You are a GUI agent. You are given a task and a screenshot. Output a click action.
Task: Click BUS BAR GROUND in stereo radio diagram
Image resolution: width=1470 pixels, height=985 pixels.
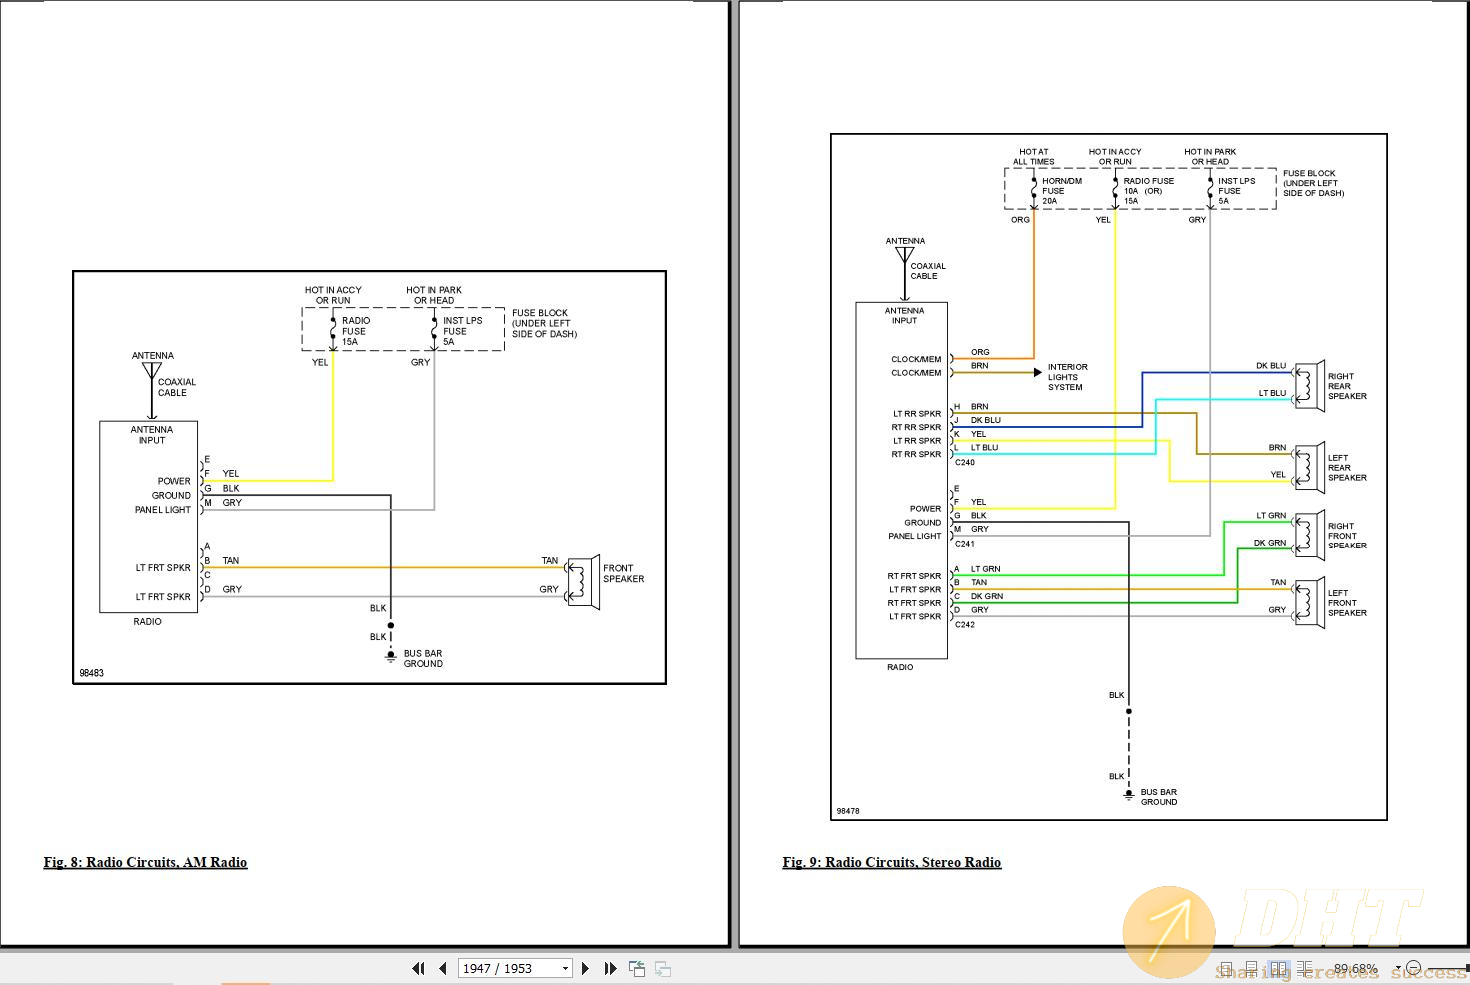click(x=1158, y=797)
